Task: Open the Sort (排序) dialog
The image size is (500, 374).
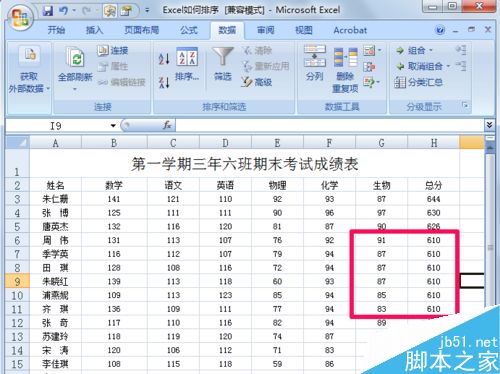Action: click(187, 65)
